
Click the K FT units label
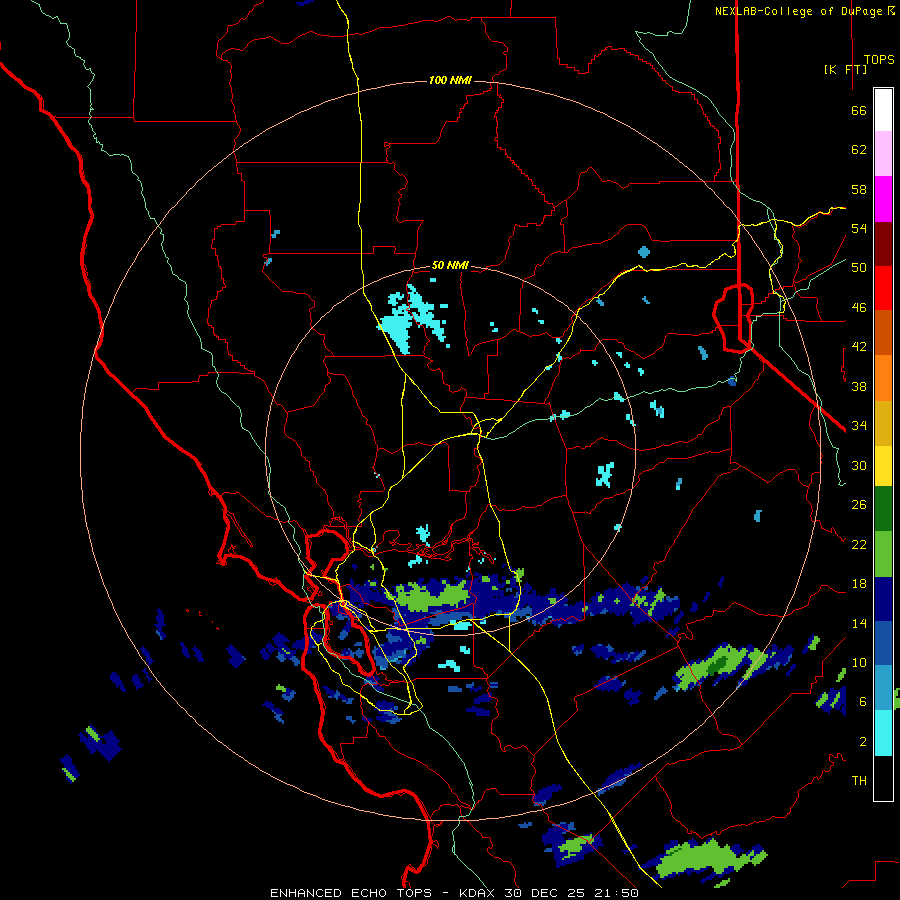(845, 69)
